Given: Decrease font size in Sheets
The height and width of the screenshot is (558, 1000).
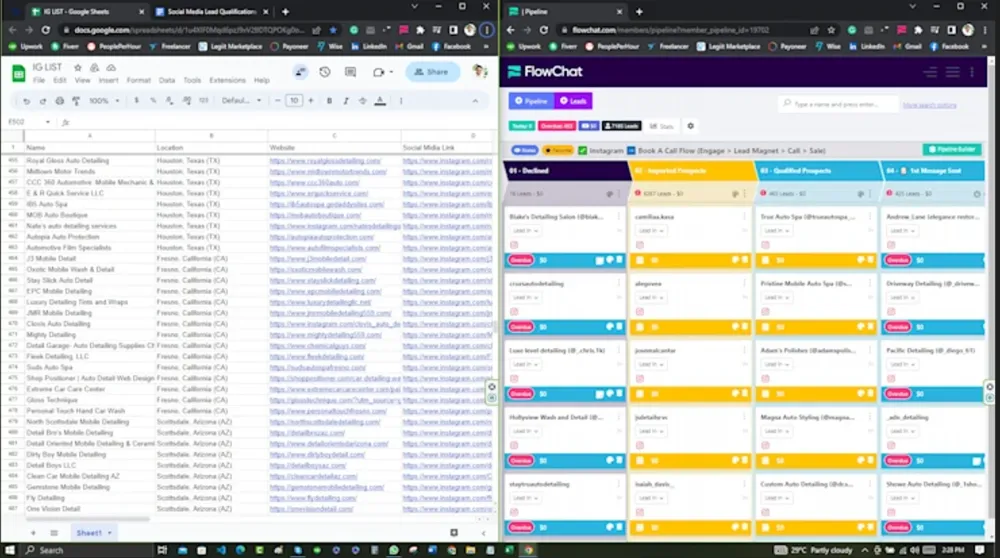Looking at the screenshot, I should click(x=277, y=101).
